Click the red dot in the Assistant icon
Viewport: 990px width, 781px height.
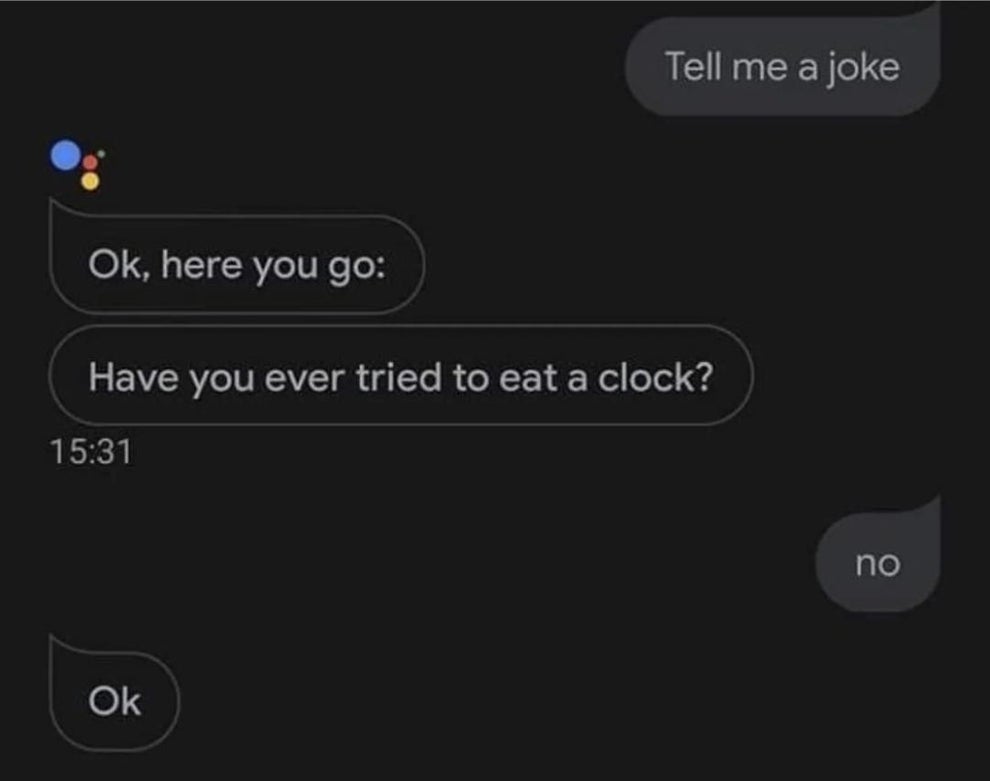90,162
